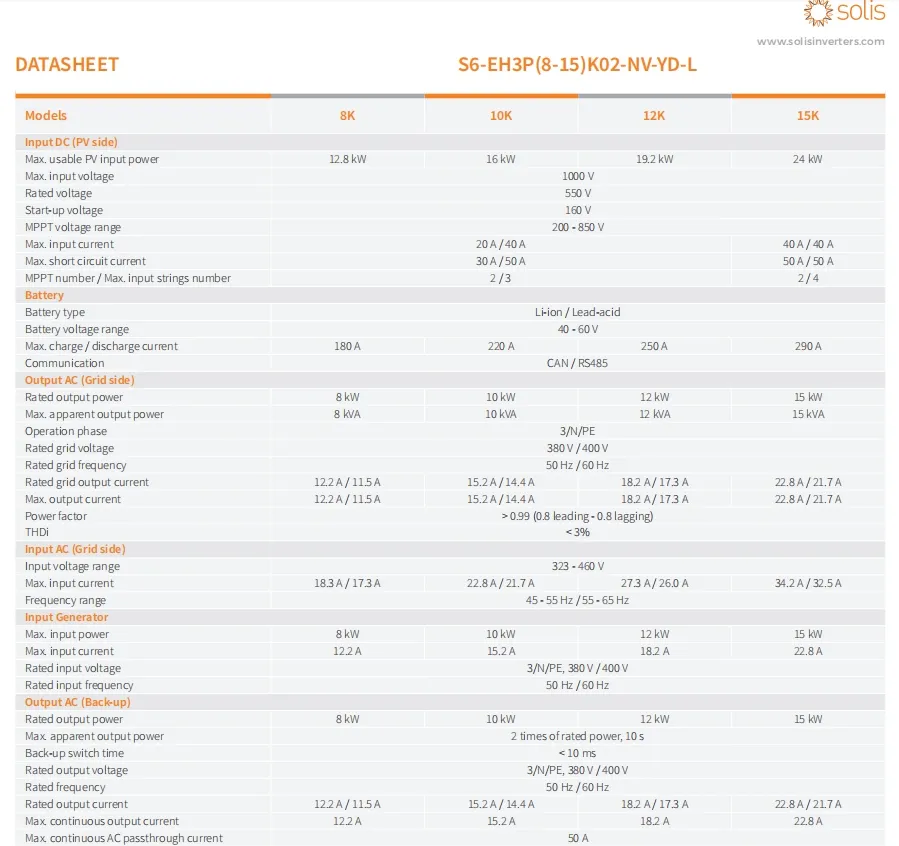The height and width of the screenshot is (846, 899).
Task: Select the 3/N/PE operation phase value
Action: tap(577, 431)
